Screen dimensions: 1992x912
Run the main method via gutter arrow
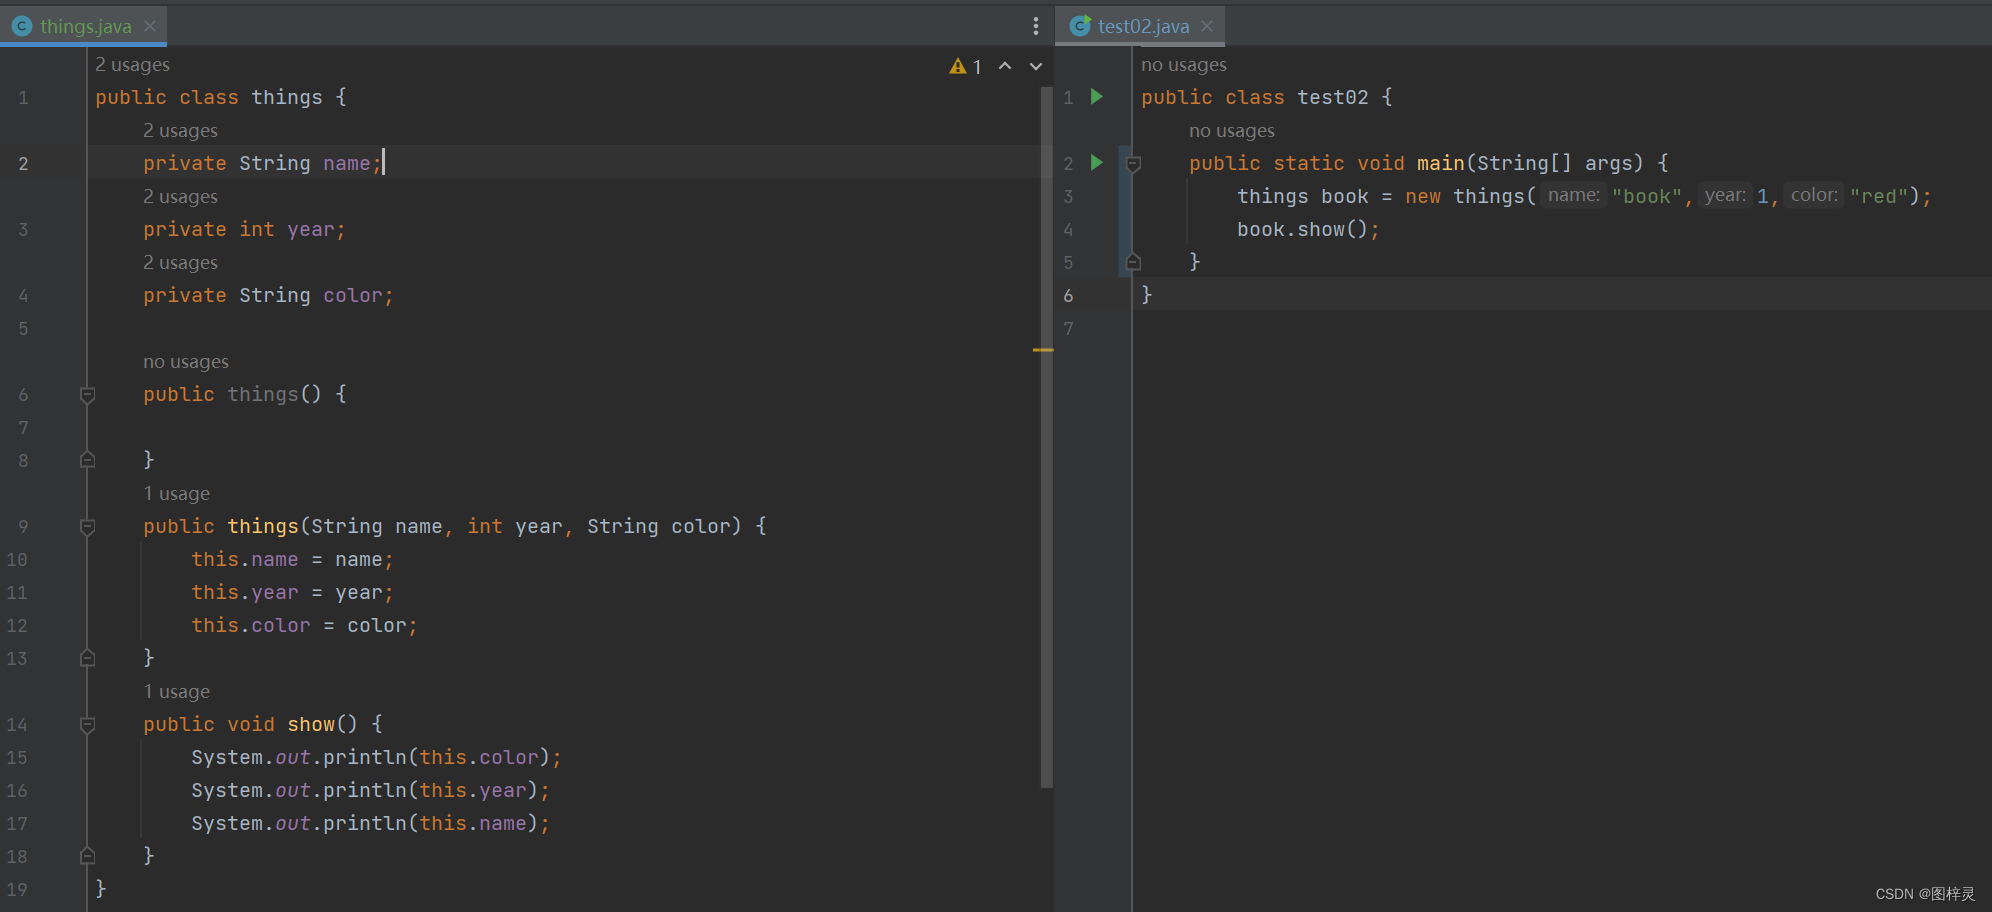(x=1097, y=163)
